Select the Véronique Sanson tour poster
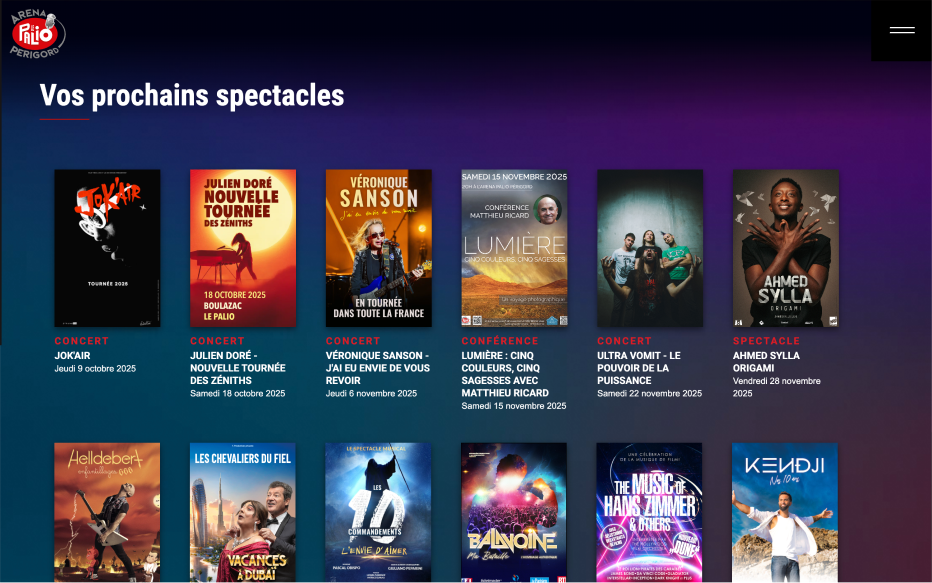The image size is (932, 583). click(379, 248)
